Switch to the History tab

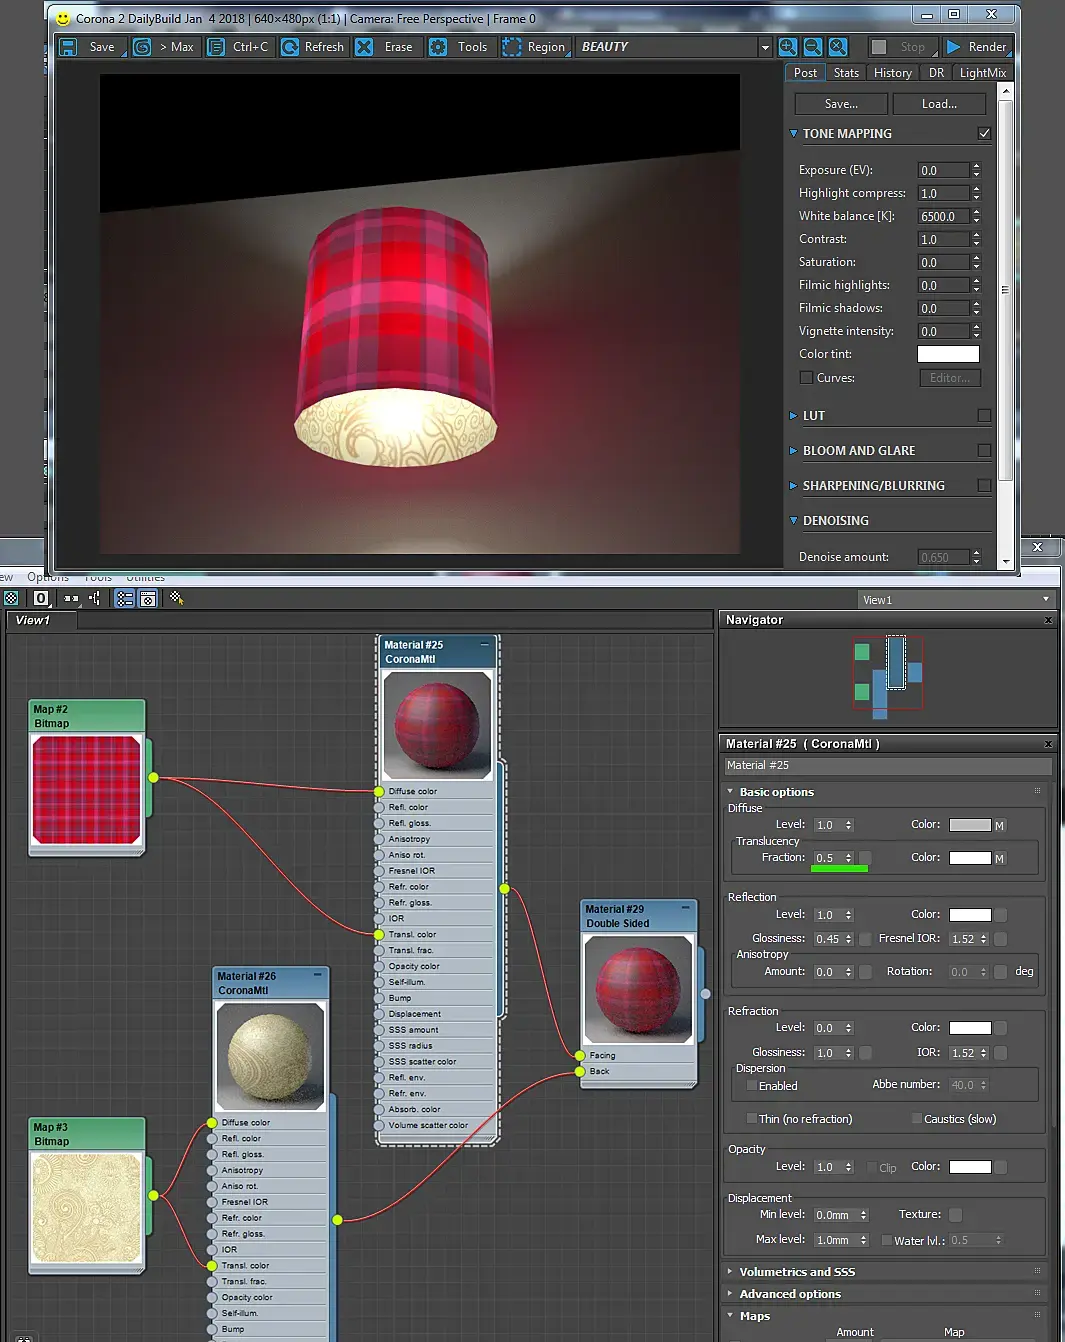[x=892, y=73]
